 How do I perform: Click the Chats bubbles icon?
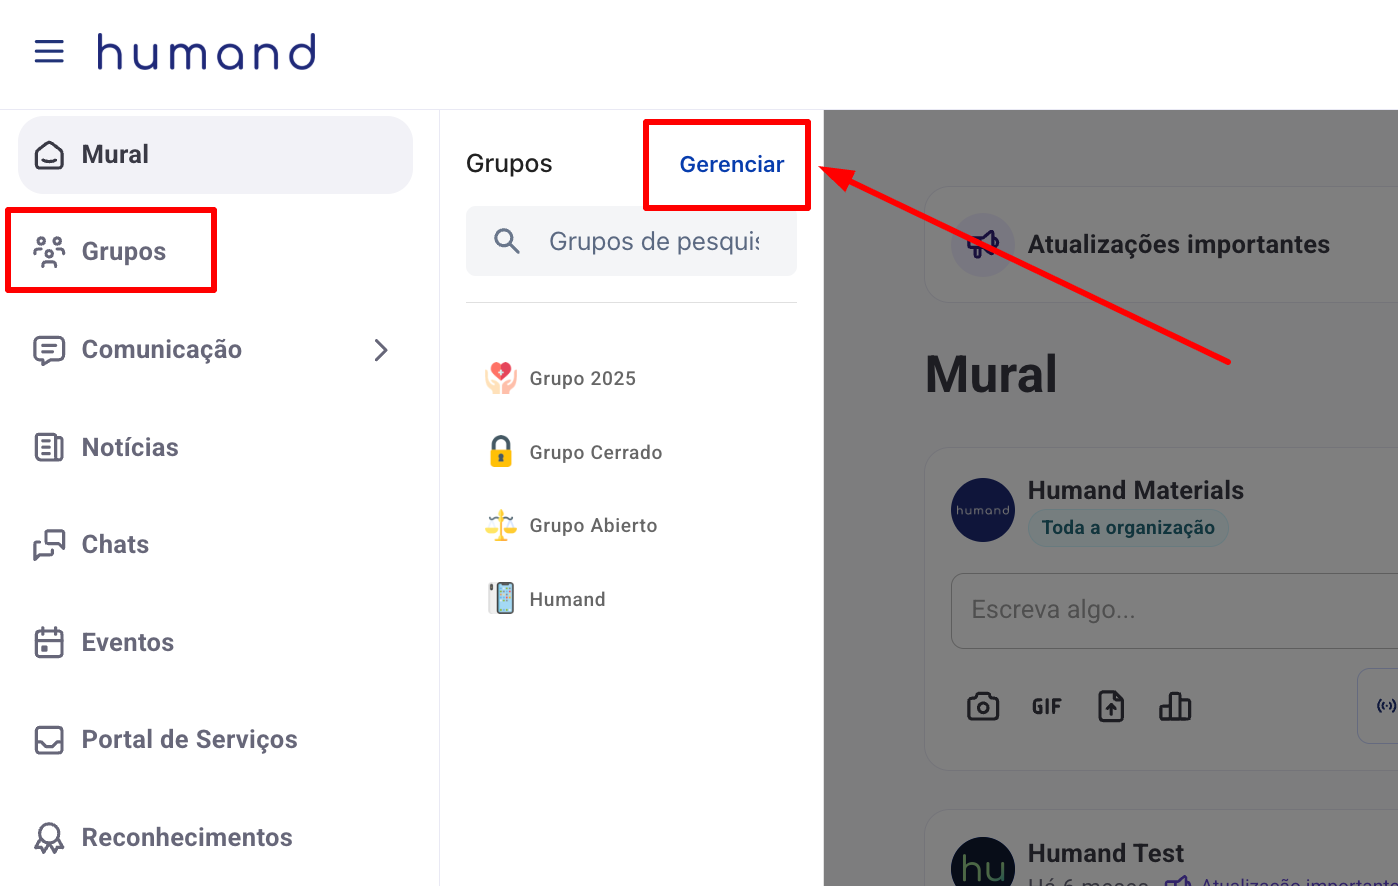click(49, 545)
